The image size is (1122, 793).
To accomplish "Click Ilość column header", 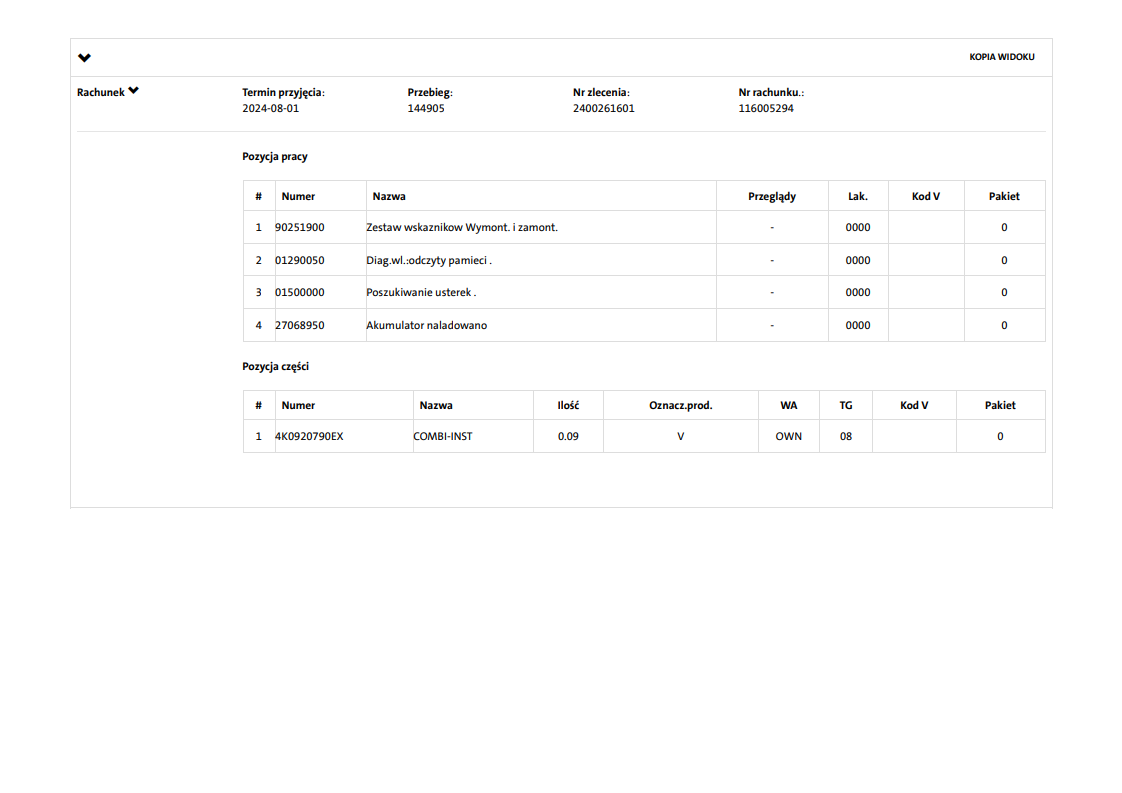I will 568,406.
